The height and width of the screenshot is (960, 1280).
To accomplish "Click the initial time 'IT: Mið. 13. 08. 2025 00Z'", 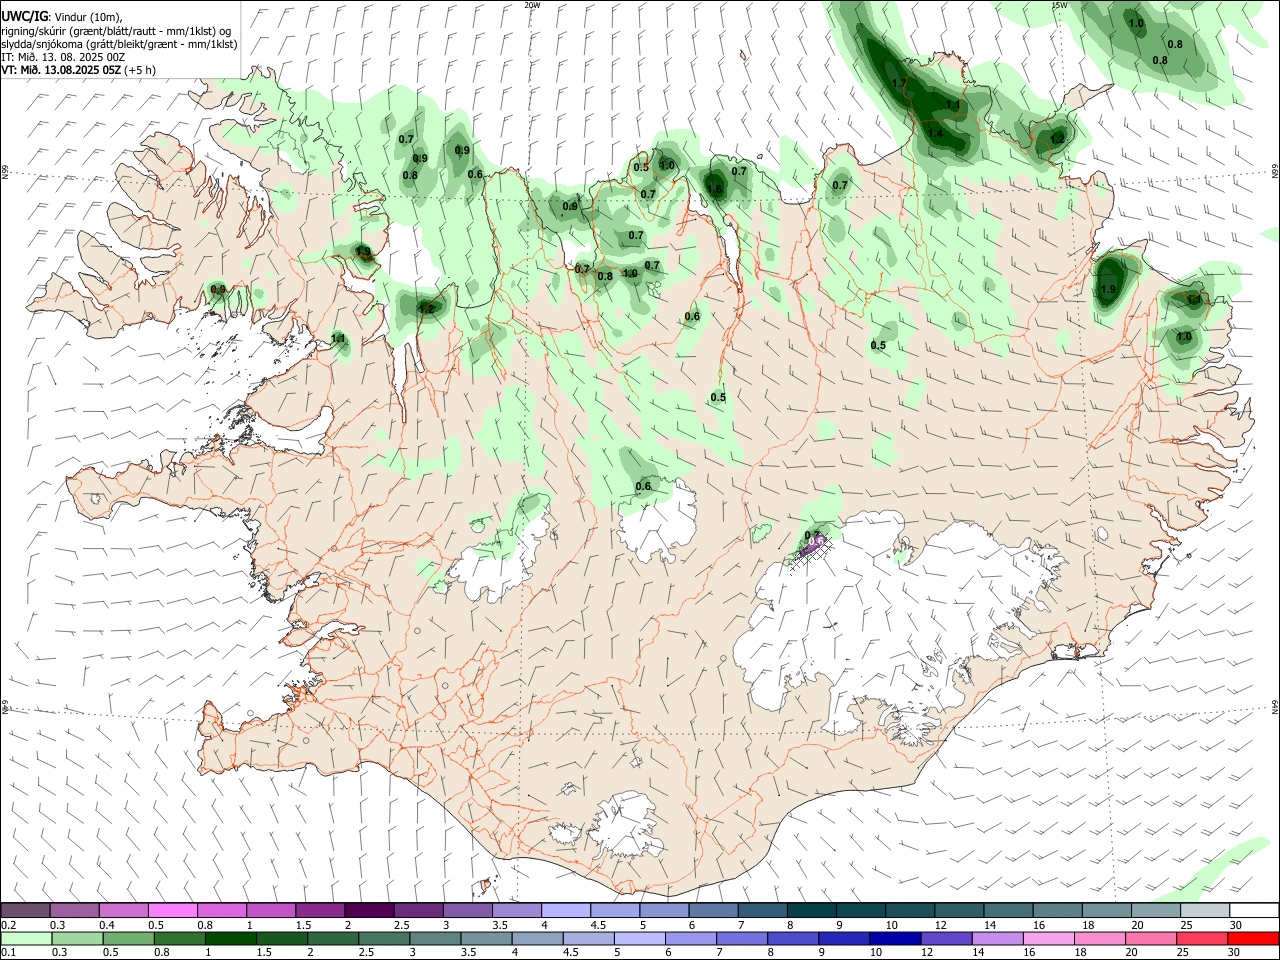I will [x=63, y=57].
